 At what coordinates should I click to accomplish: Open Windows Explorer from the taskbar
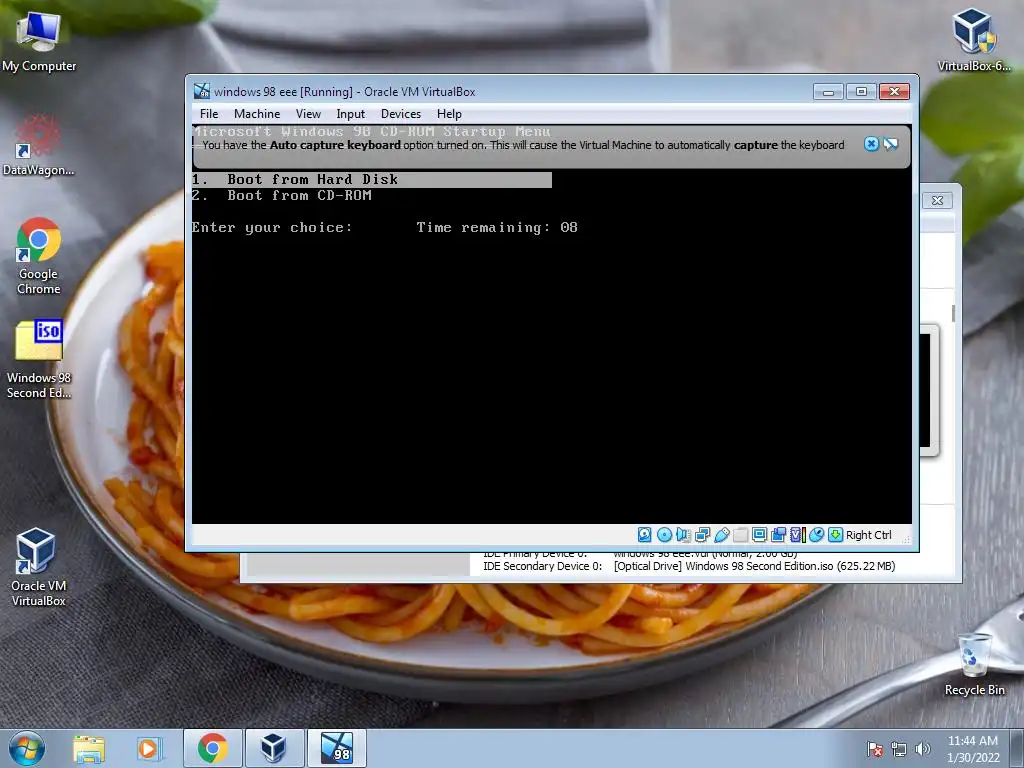[x=89, y=749]
